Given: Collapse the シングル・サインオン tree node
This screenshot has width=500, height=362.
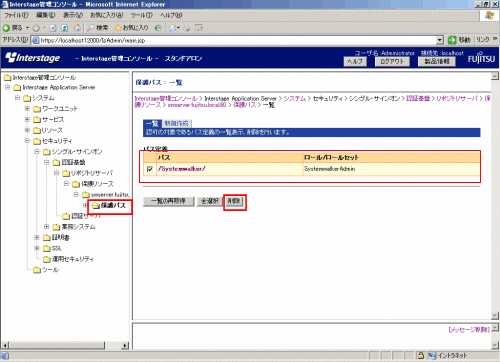Looking at the screenshot, I should tap(37, 152).
